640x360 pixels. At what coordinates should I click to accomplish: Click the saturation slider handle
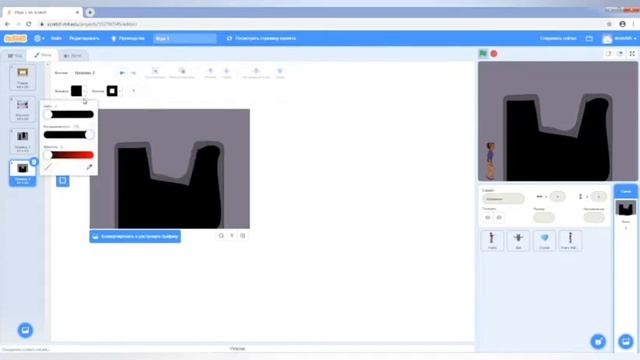click(89, 135)
